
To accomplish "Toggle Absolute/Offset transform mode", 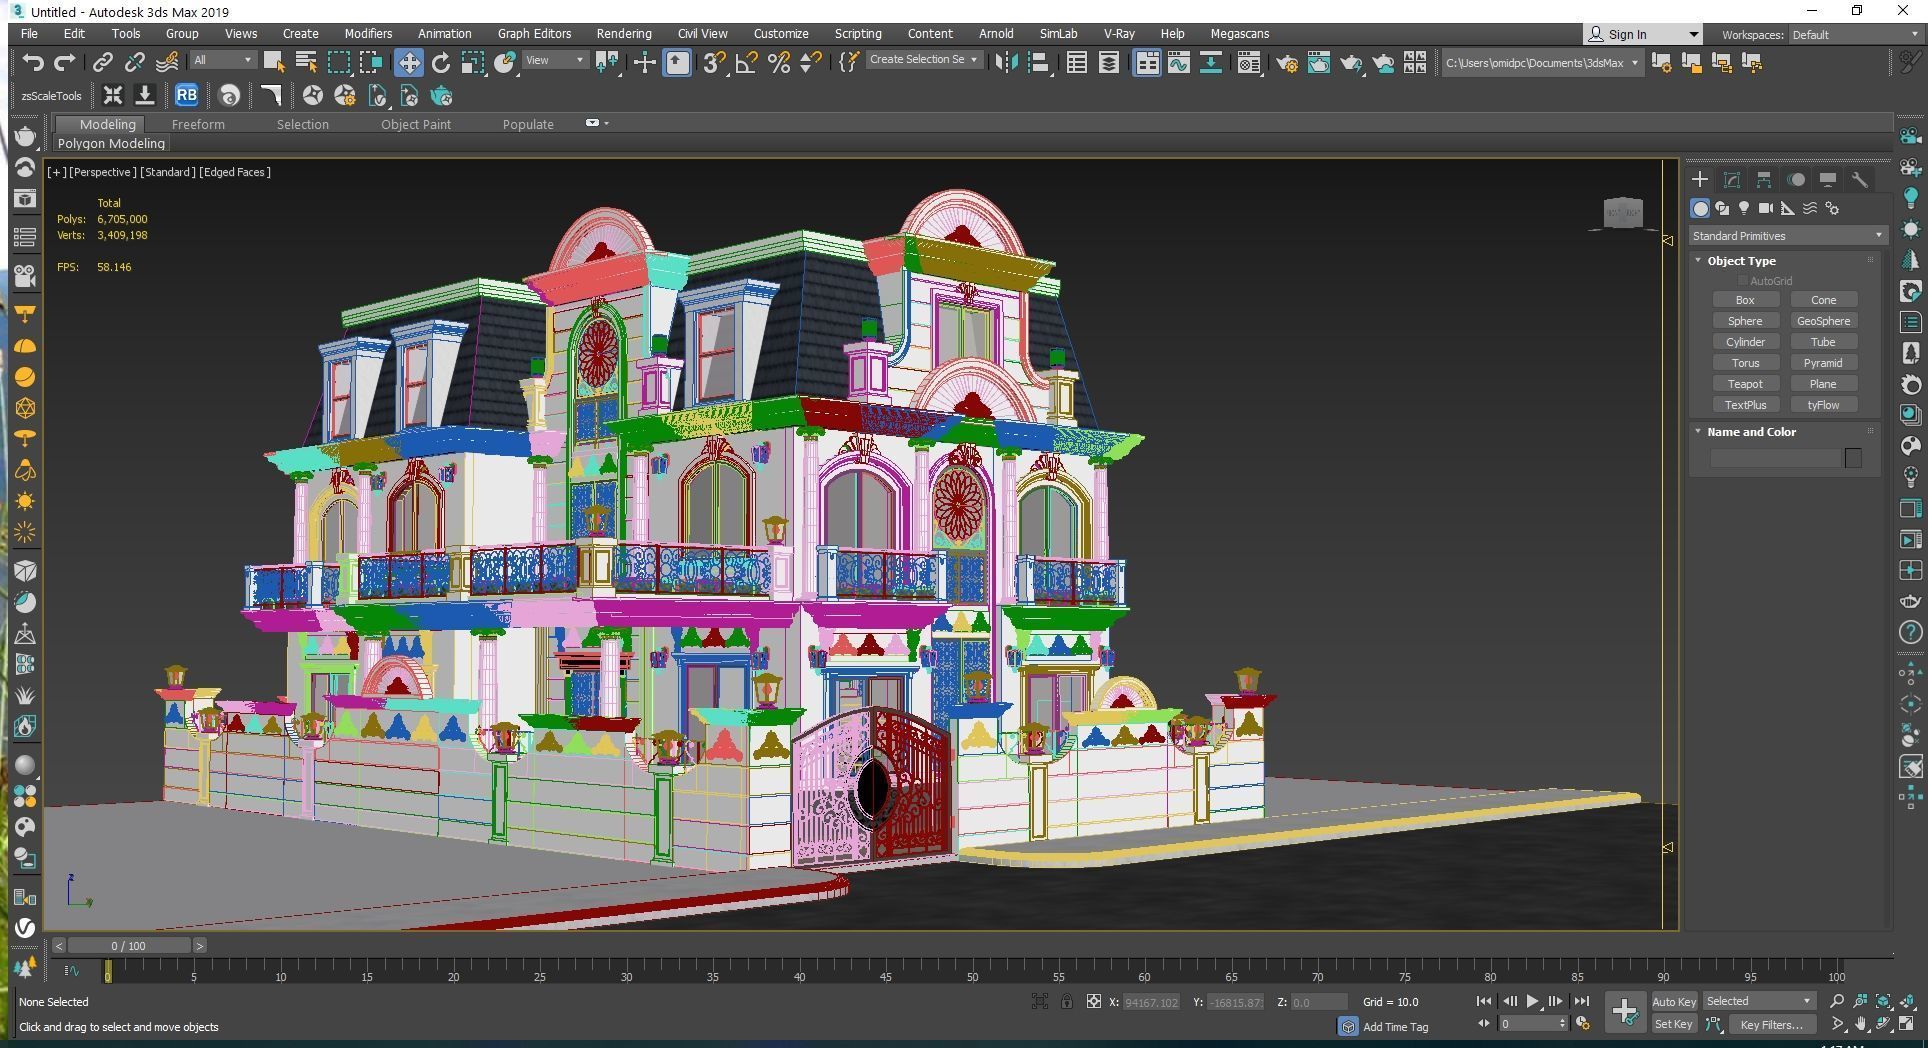I will coord(1094,1001).
